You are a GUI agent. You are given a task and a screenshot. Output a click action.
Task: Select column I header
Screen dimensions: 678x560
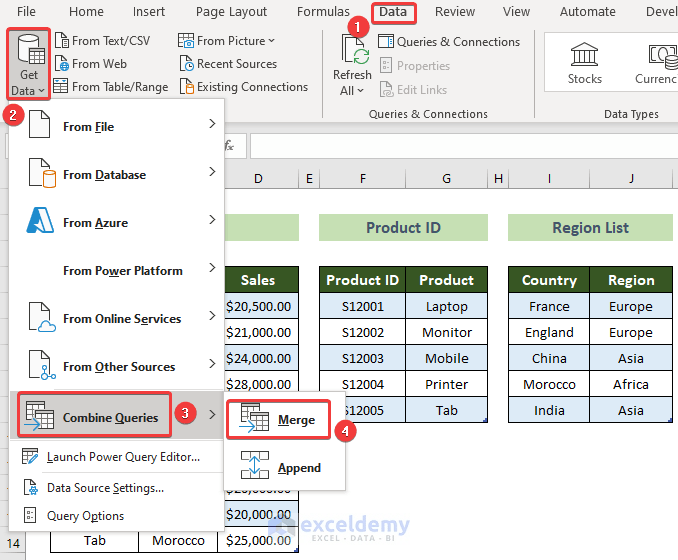click(549, 179)
